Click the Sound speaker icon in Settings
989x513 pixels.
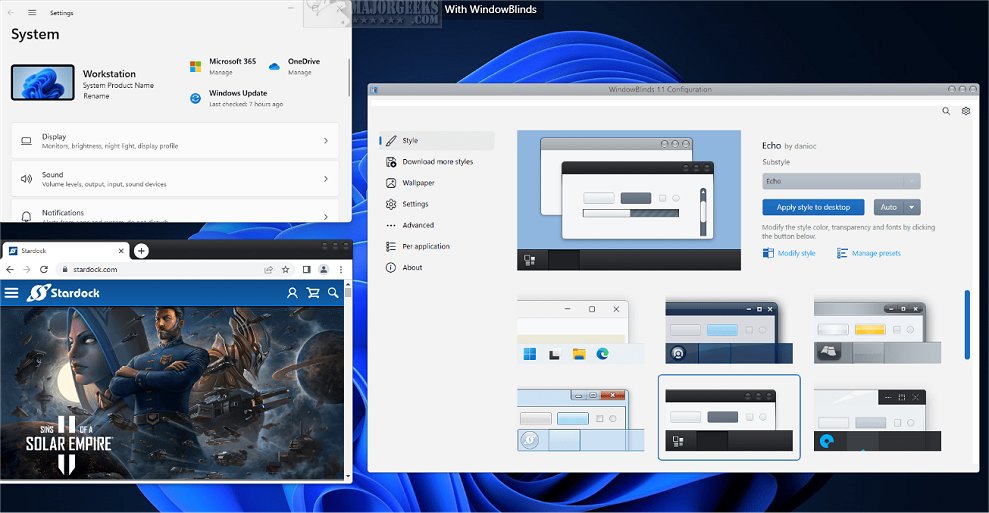point(26,179)
